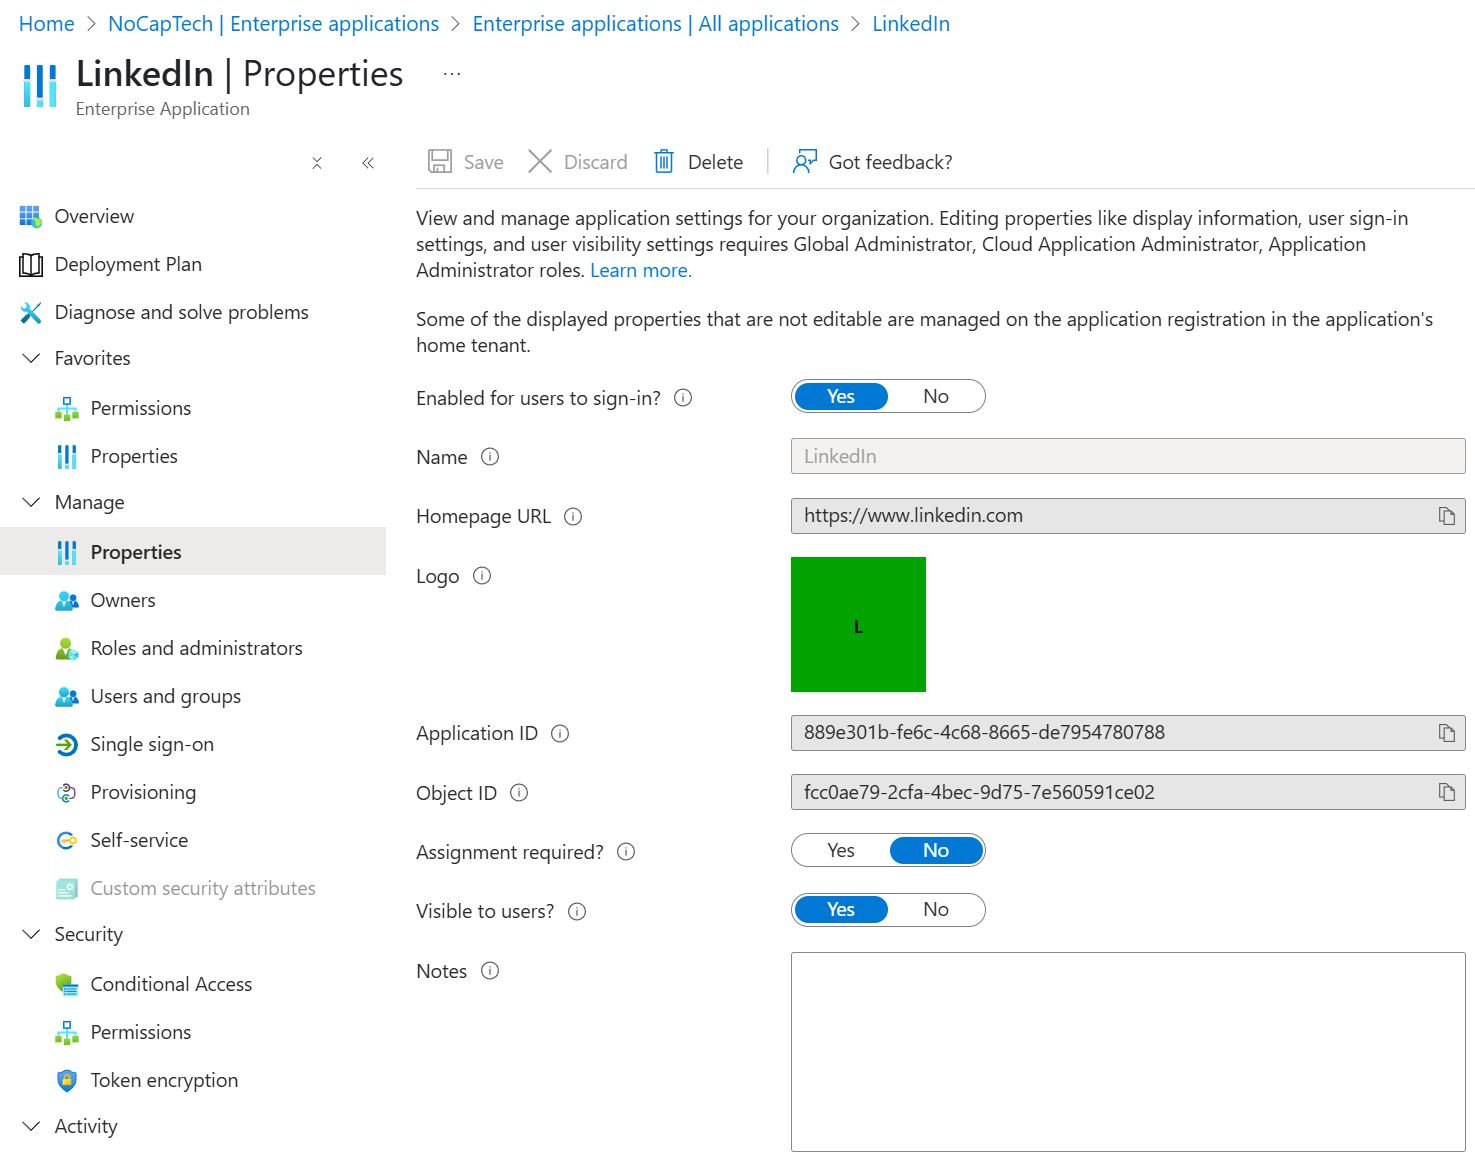Set Visible to users to No

pos(936,910)
